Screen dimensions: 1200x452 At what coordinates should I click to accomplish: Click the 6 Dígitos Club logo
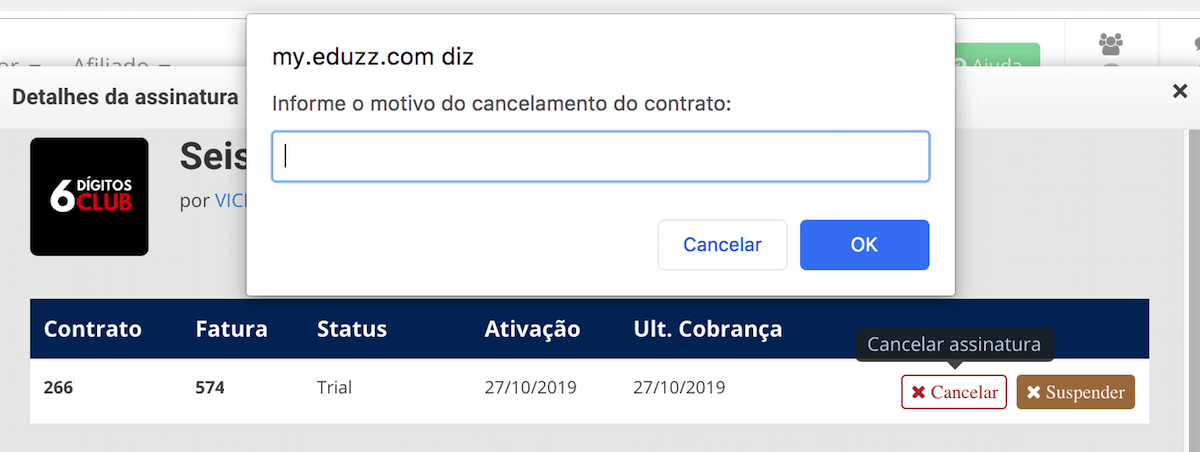89,196
